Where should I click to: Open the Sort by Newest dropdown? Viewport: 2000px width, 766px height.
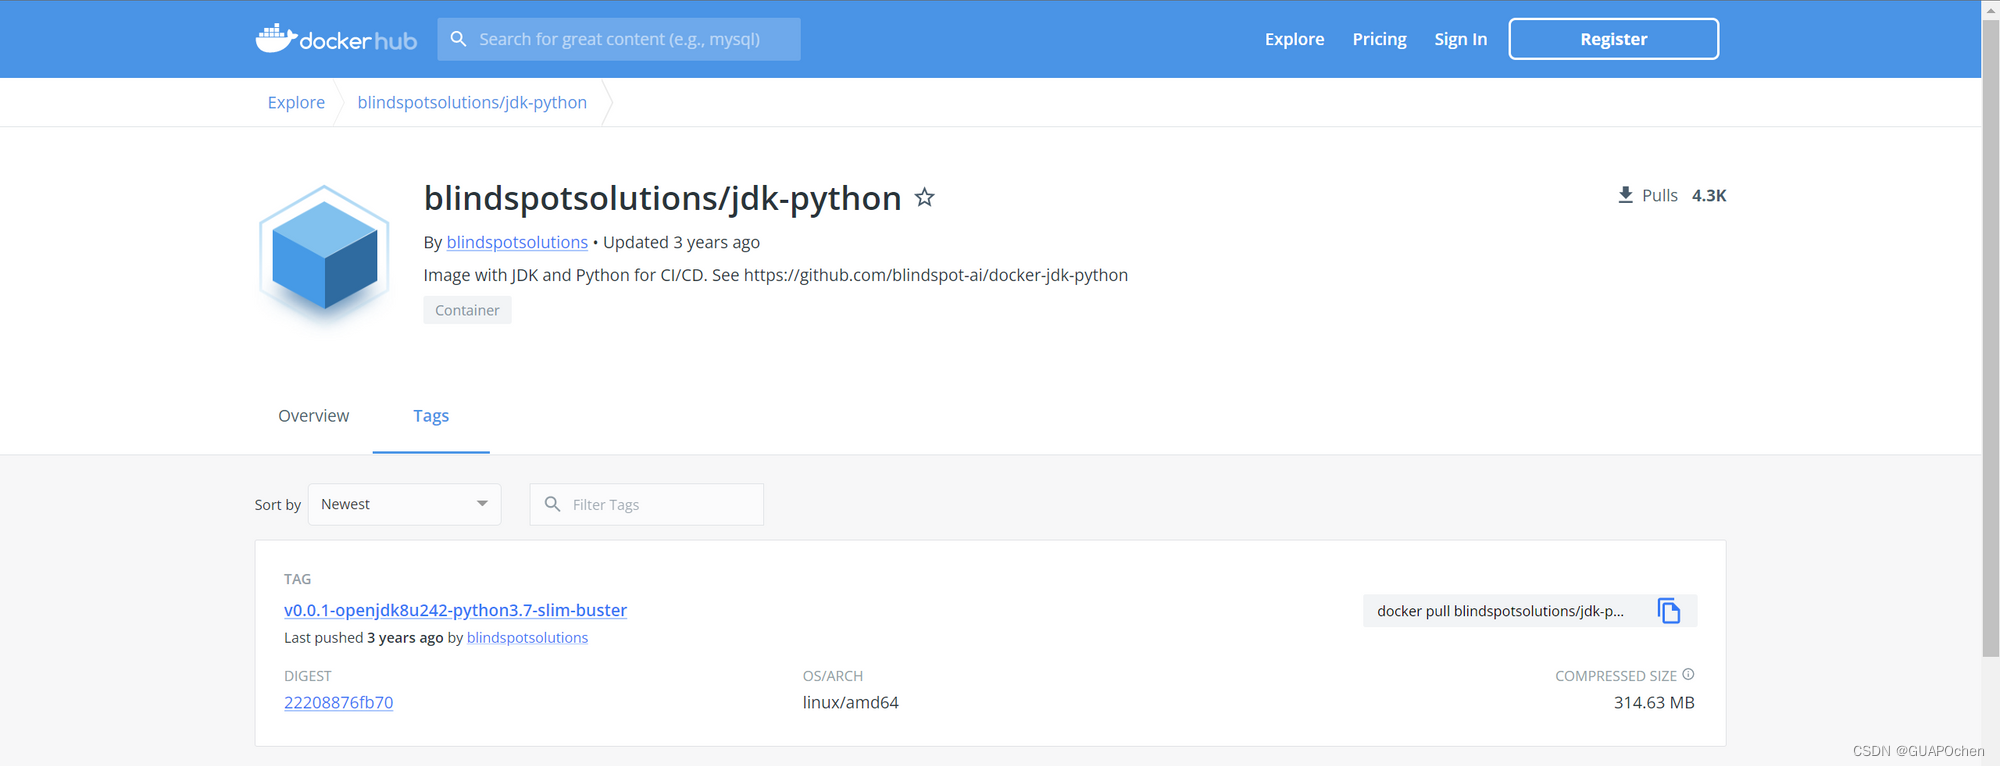(404, 504)
